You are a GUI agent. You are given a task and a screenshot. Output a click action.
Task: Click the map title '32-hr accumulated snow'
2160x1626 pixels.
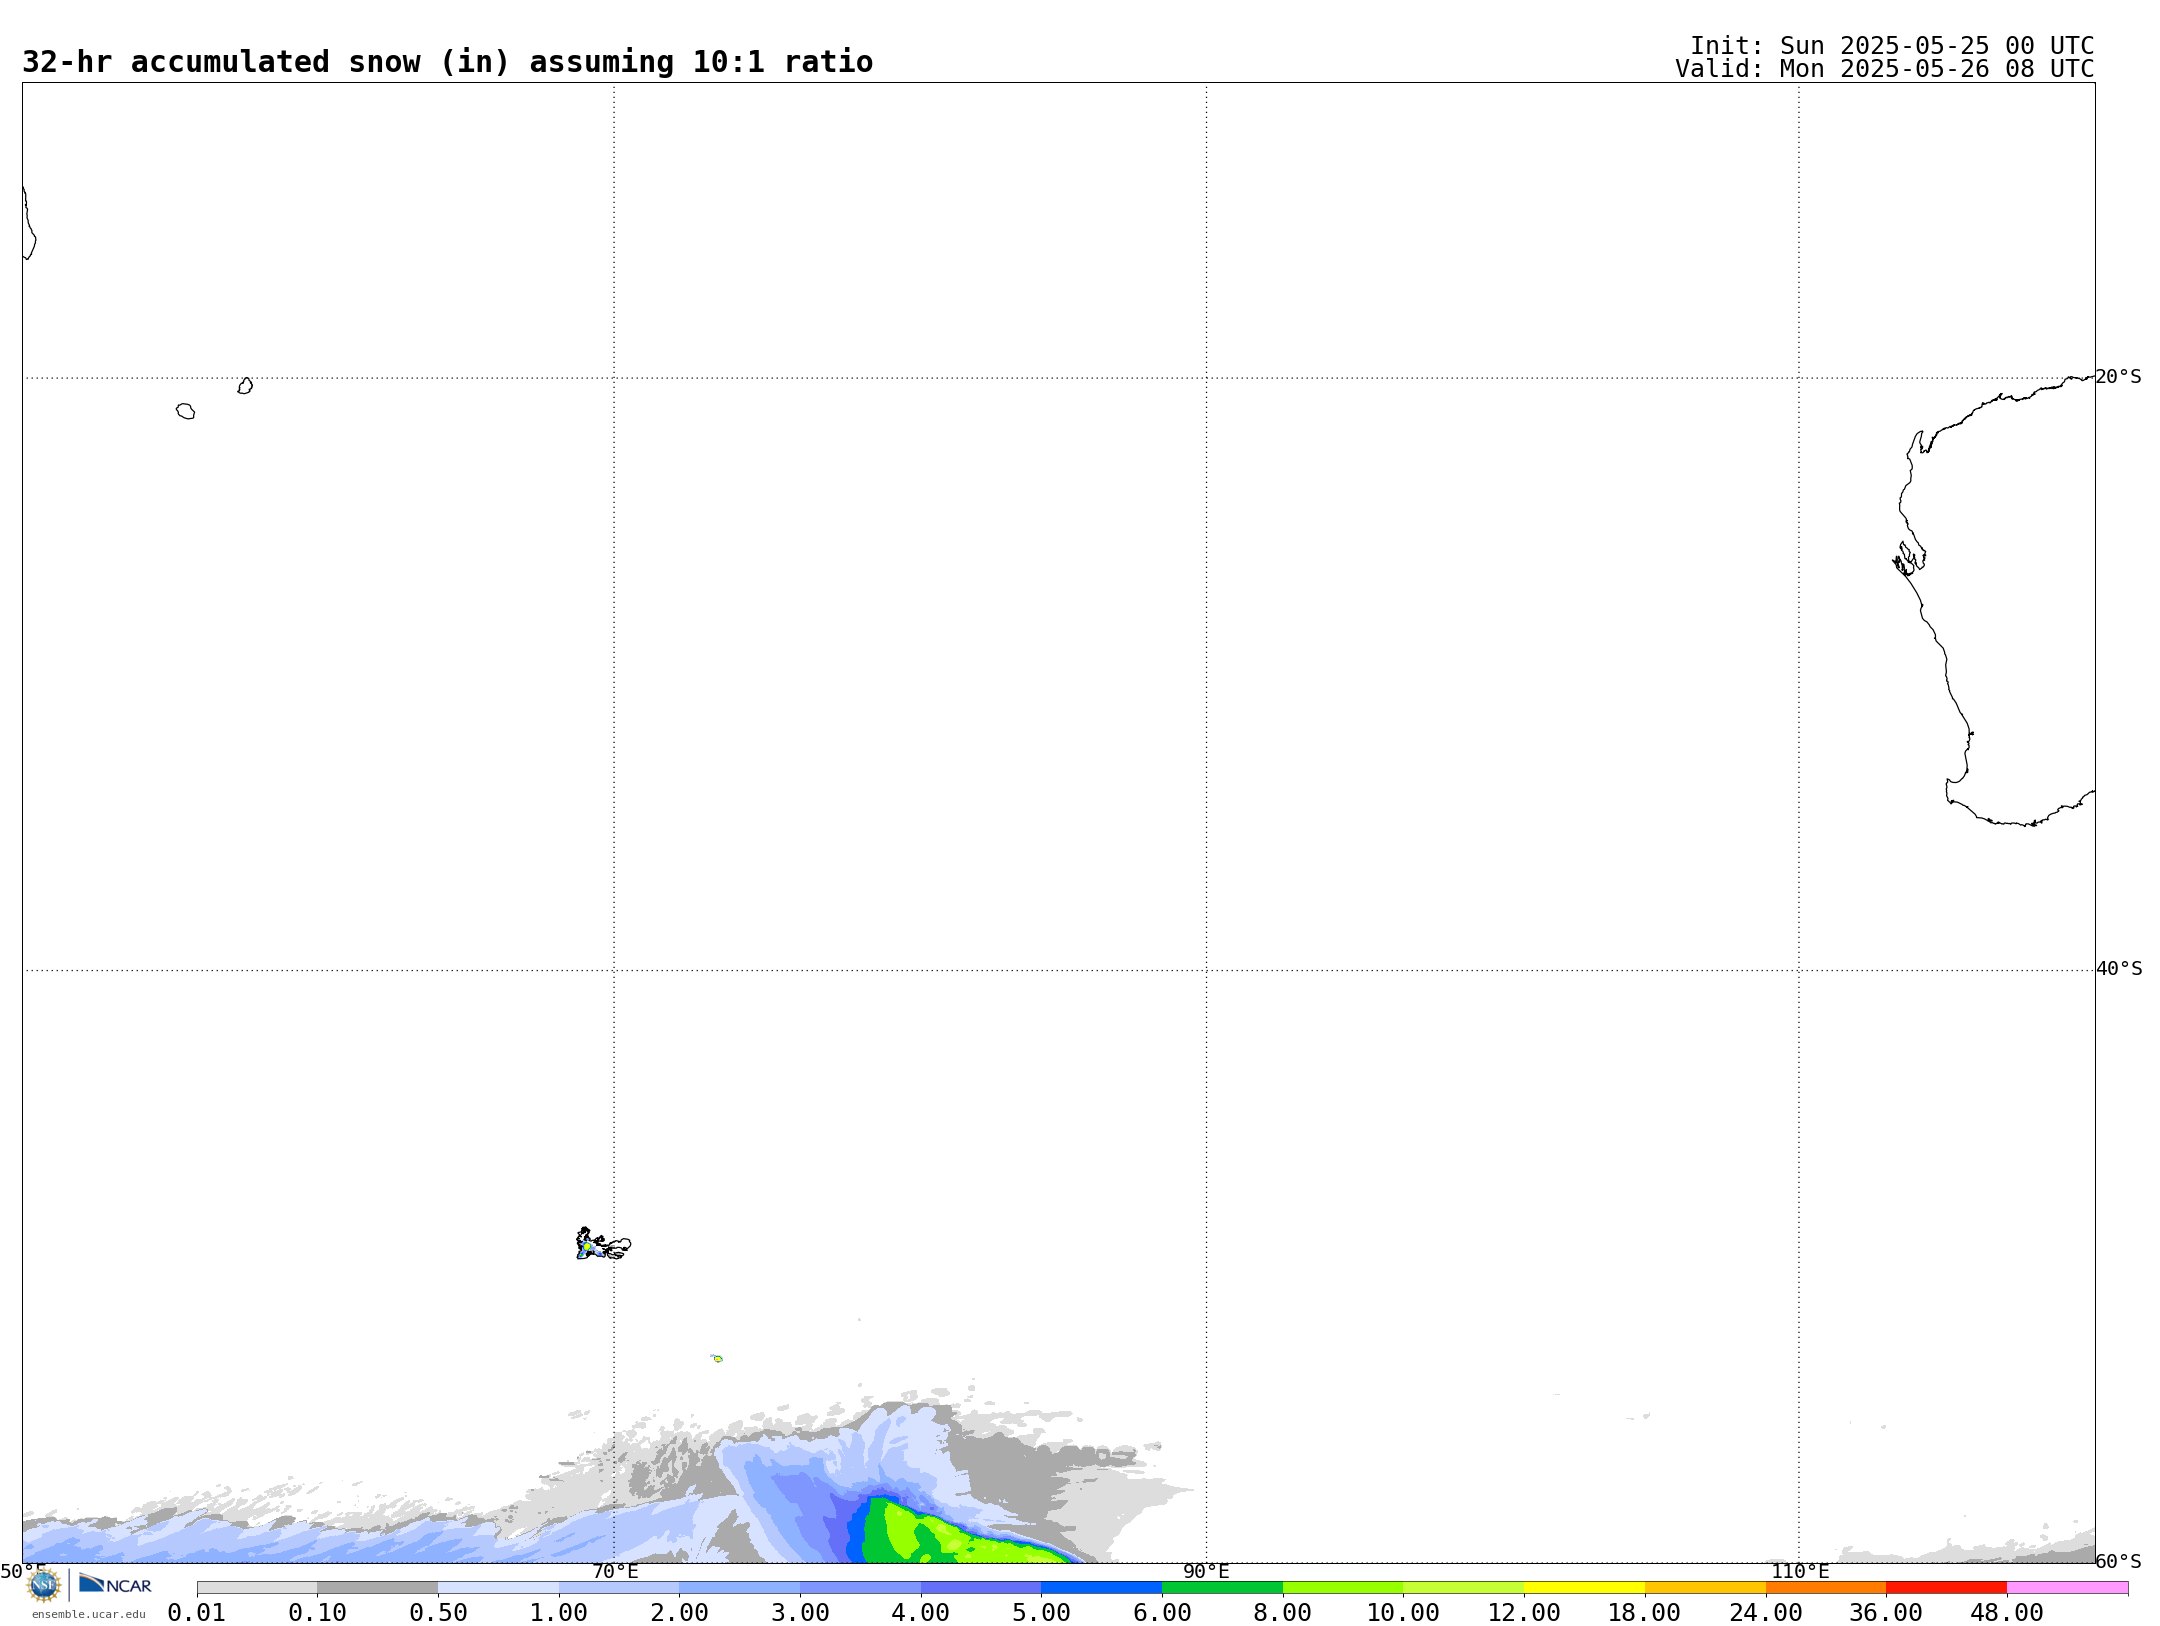coord(221,62)
